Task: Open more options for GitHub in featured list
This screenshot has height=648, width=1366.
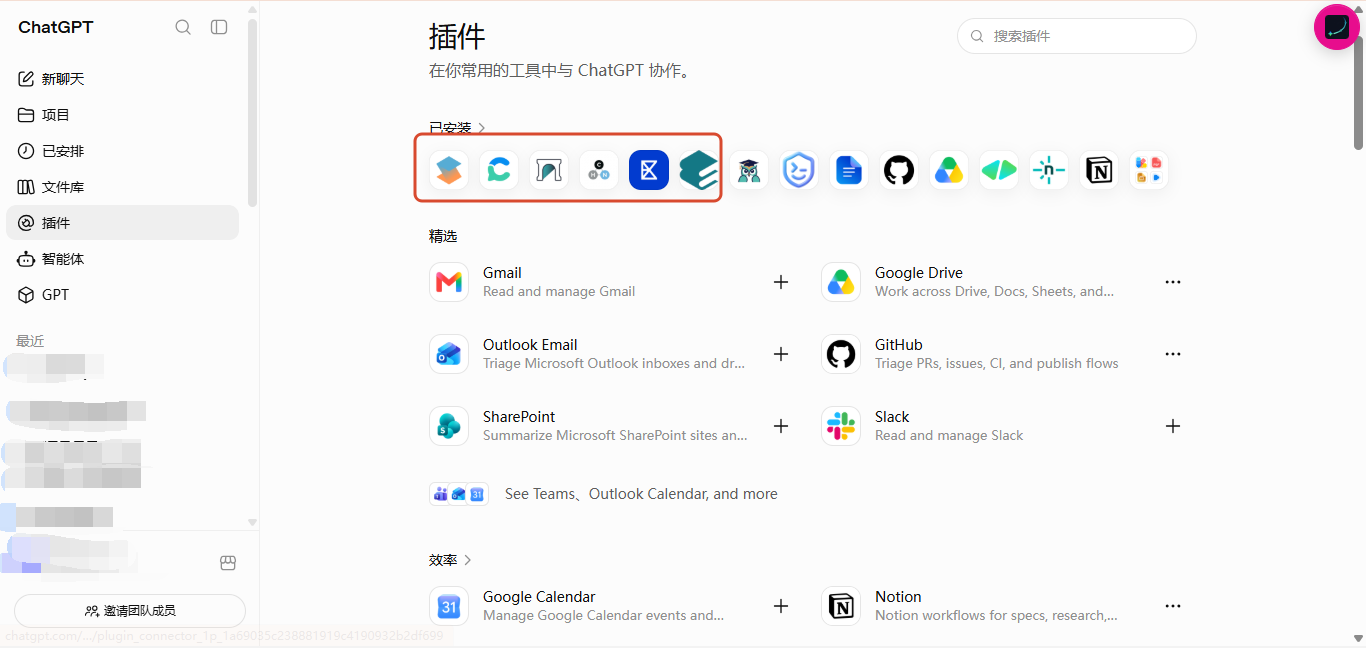Action: click(1173, 354)
